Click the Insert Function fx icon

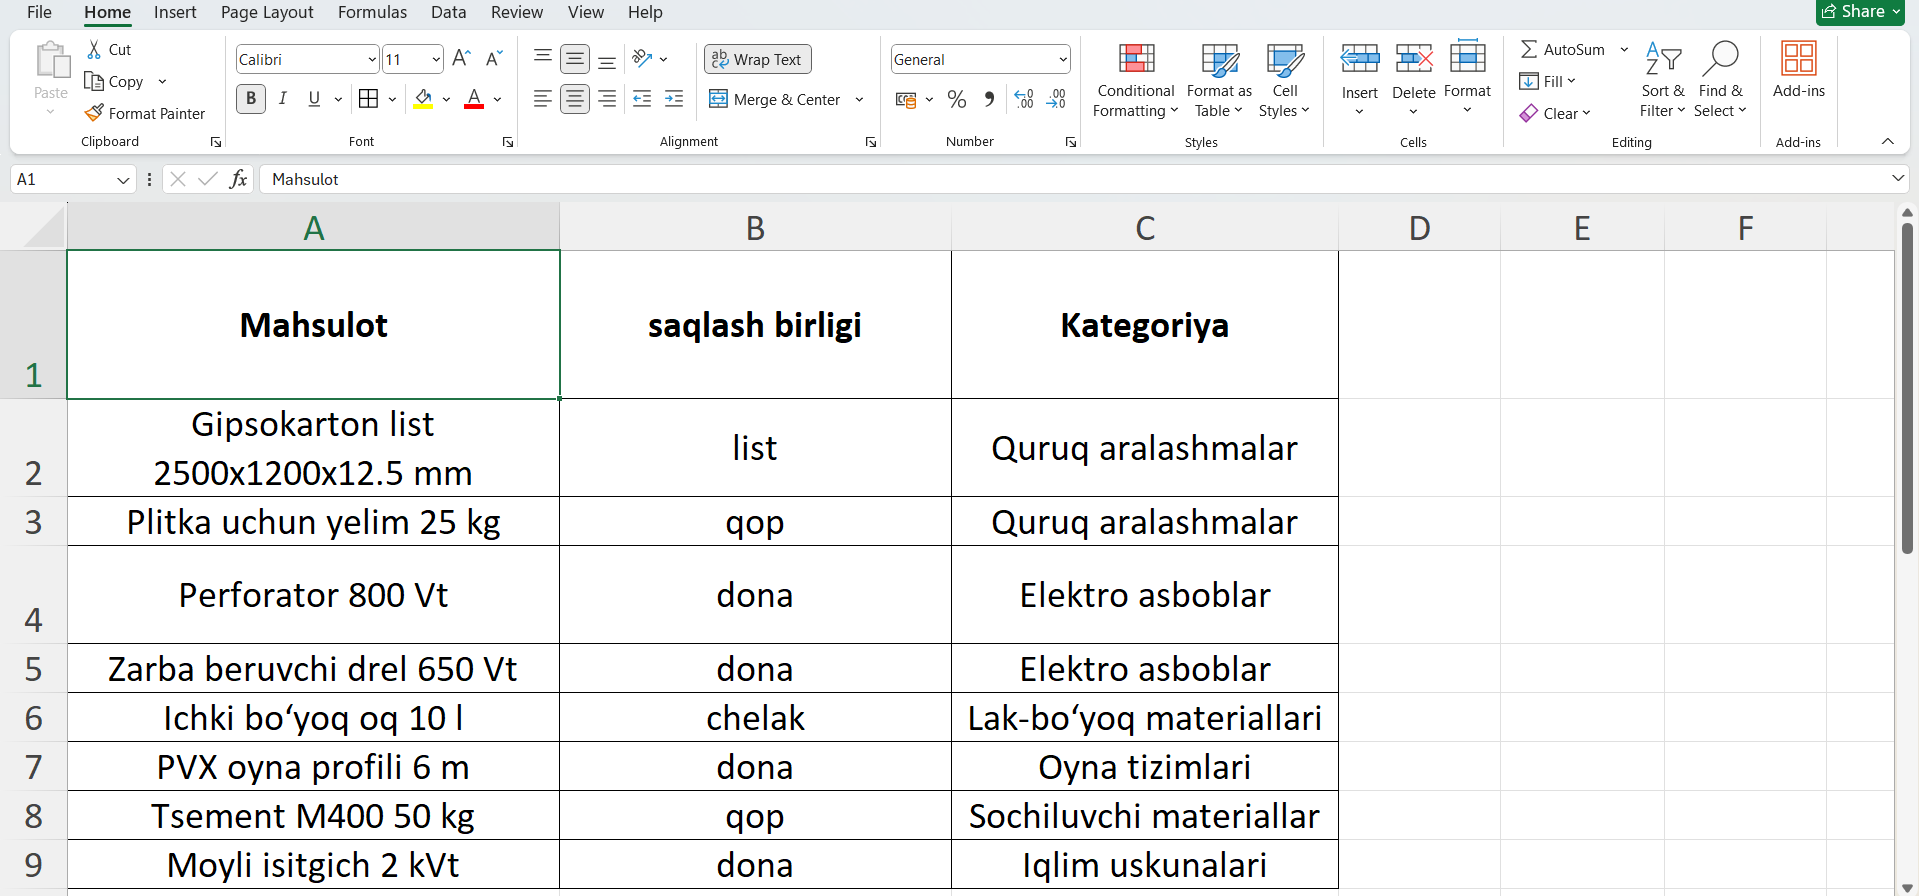click(x=238, y=179)
